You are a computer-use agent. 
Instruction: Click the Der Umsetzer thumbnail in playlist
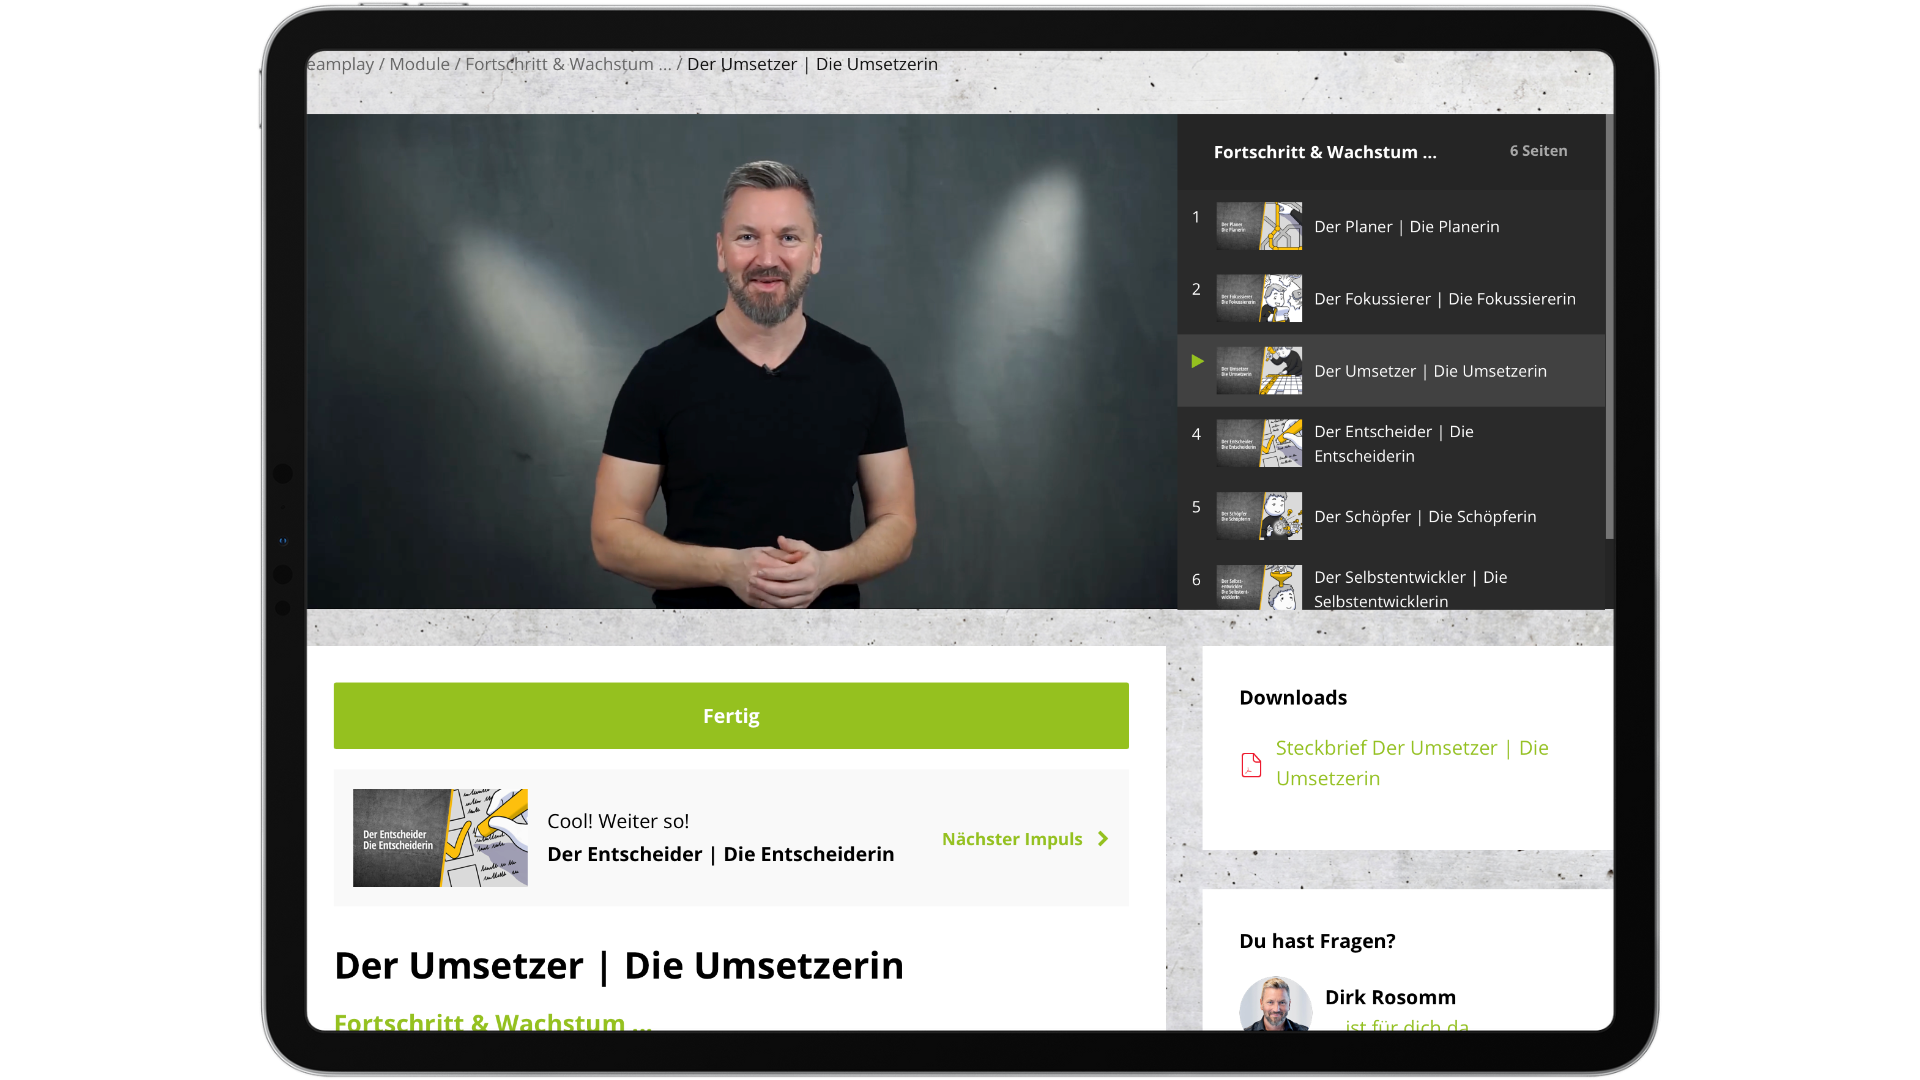(x=1259, y=371)
